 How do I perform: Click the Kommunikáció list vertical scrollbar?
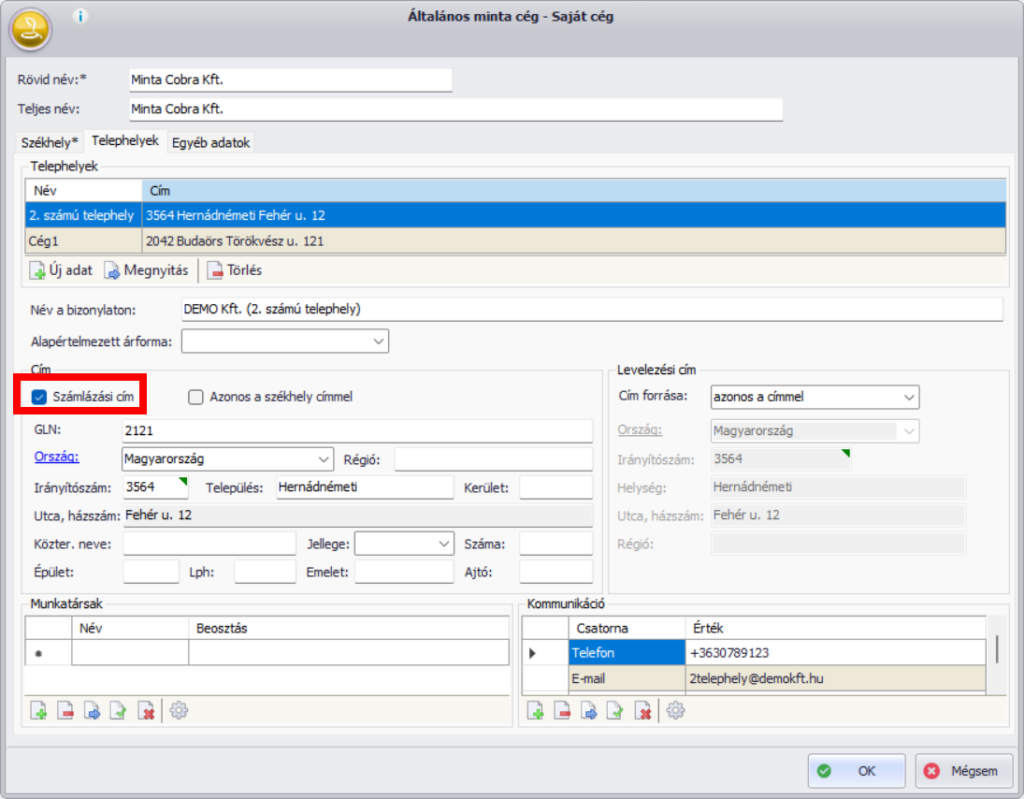(997, 650)
